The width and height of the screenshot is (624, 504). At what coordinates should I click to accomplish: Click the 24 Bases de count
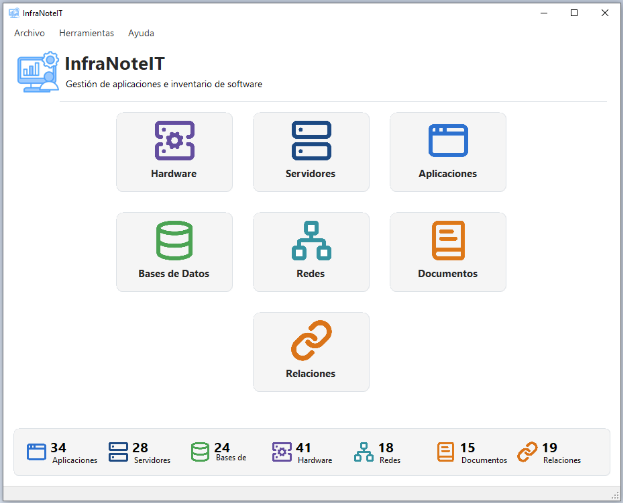coord(222,447)
